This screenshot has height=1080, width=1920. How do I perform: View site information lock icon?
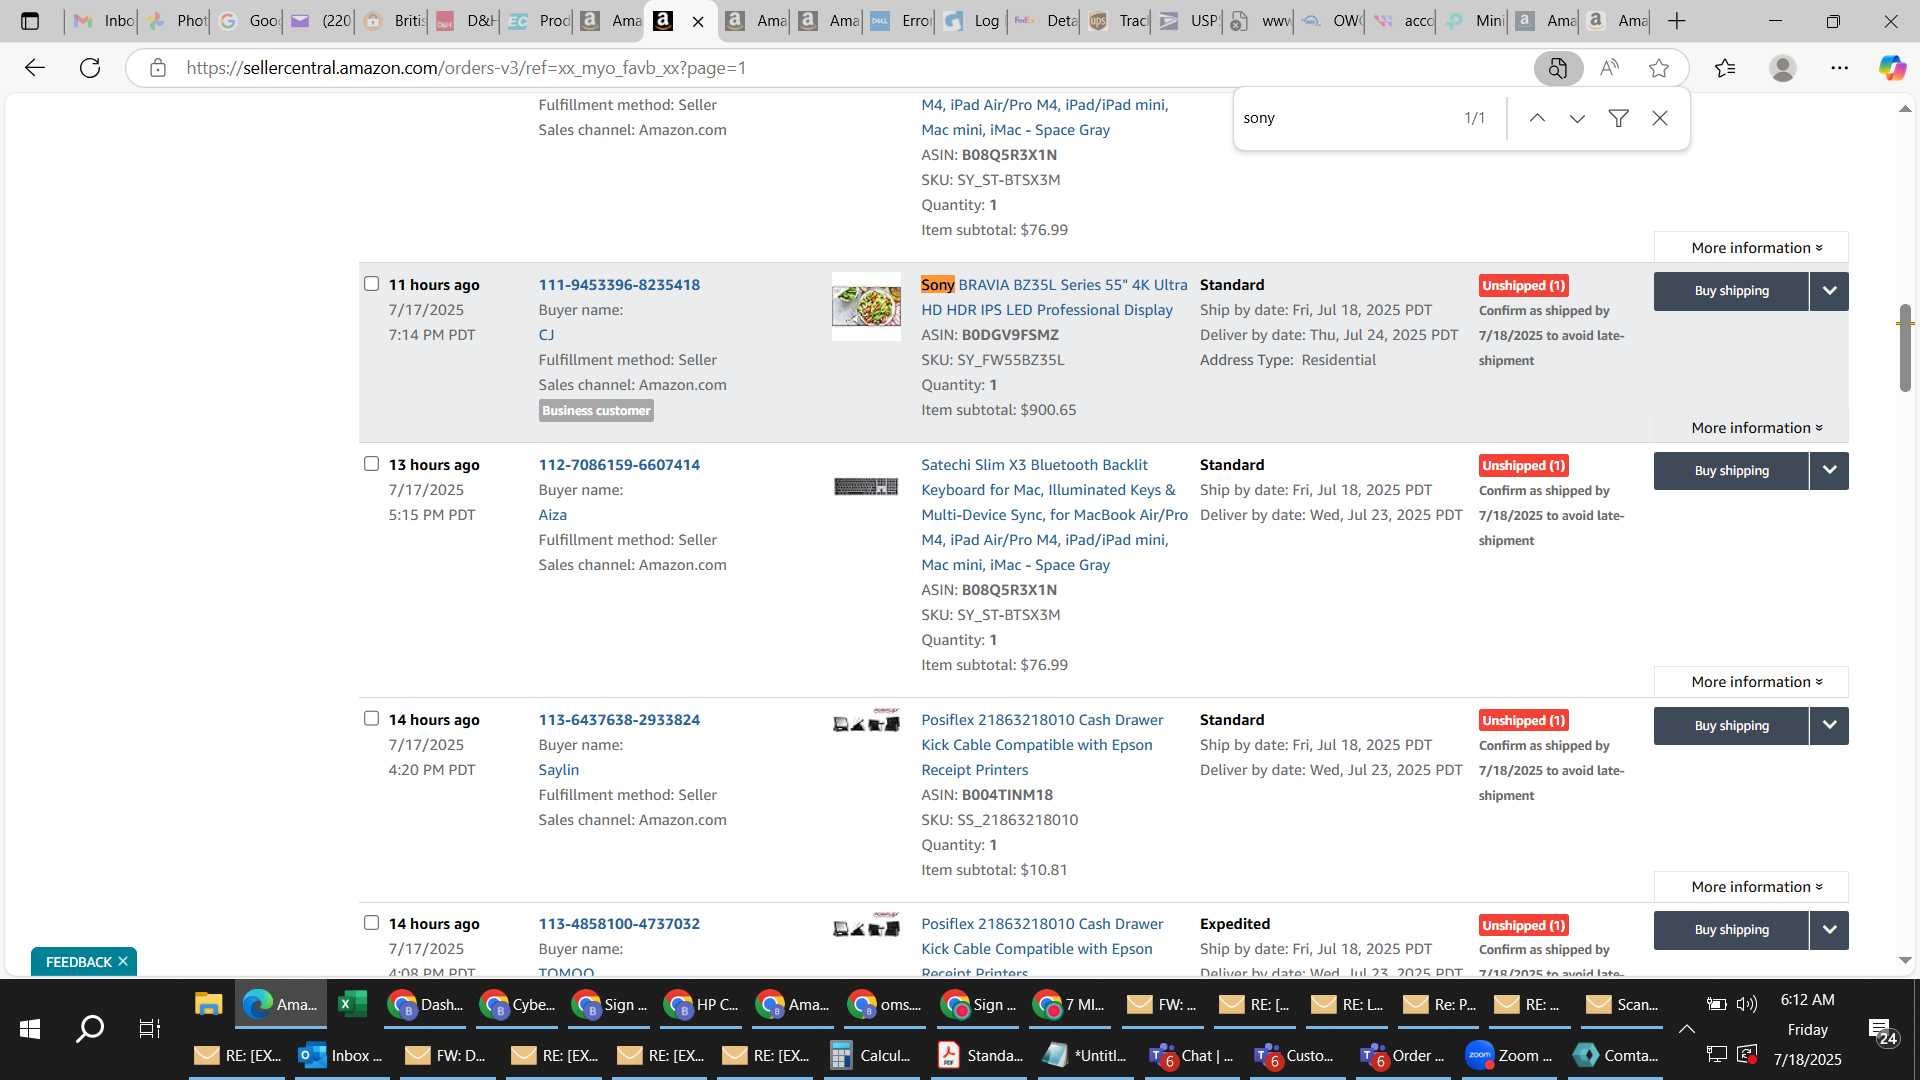[157, 68]
